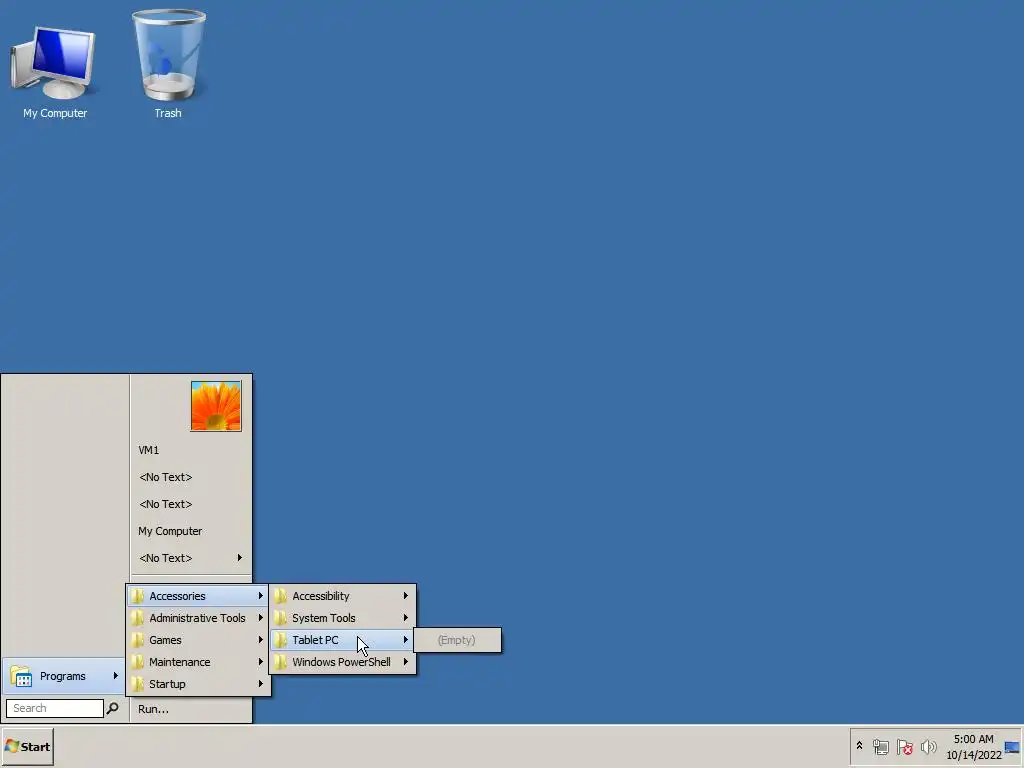Click the System Tools folder icon
The height and width of the screenshot is (768, 1024).
(280, 618)
